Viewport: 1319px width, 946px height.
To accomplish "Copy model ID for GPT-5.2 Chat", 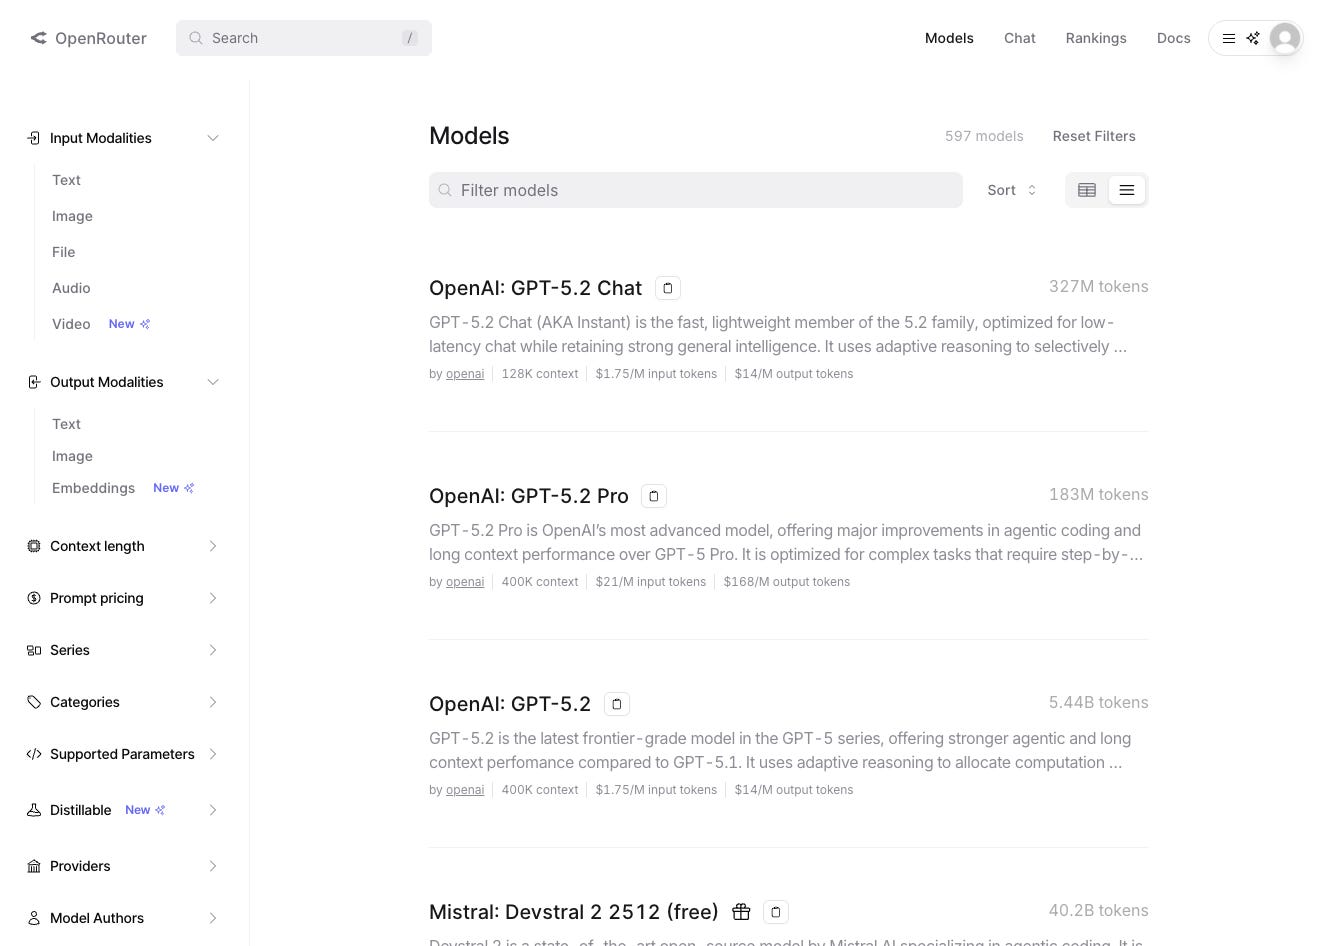I will [x=668, y=288].
